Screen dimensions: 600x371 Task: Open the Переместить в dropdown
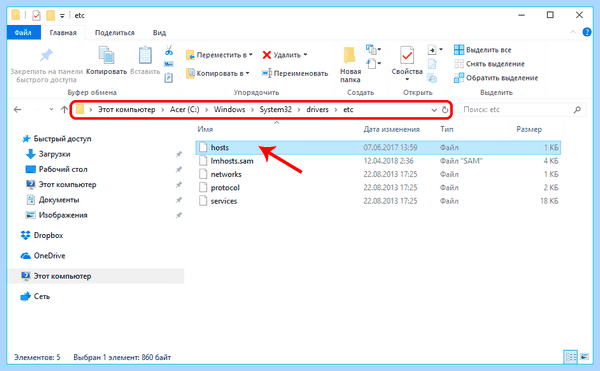point(219,55)
